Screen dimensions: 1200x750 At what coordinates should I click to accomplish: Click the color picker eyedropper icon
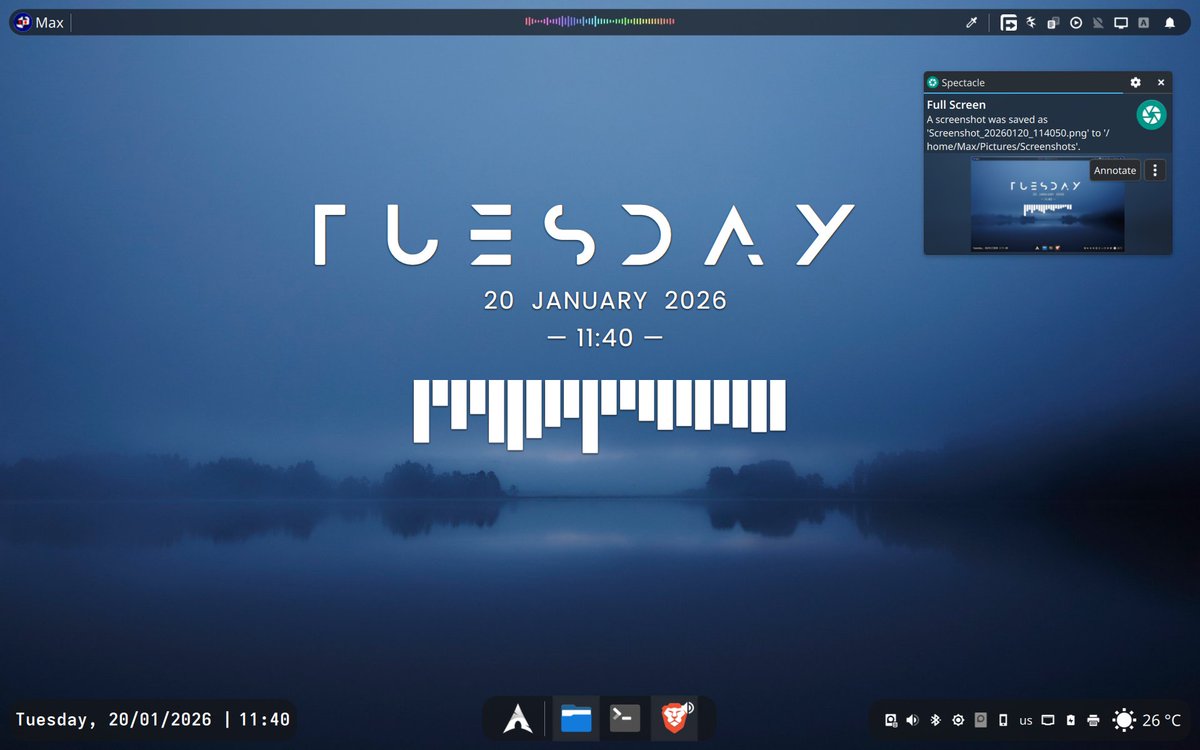pos(970,22)
